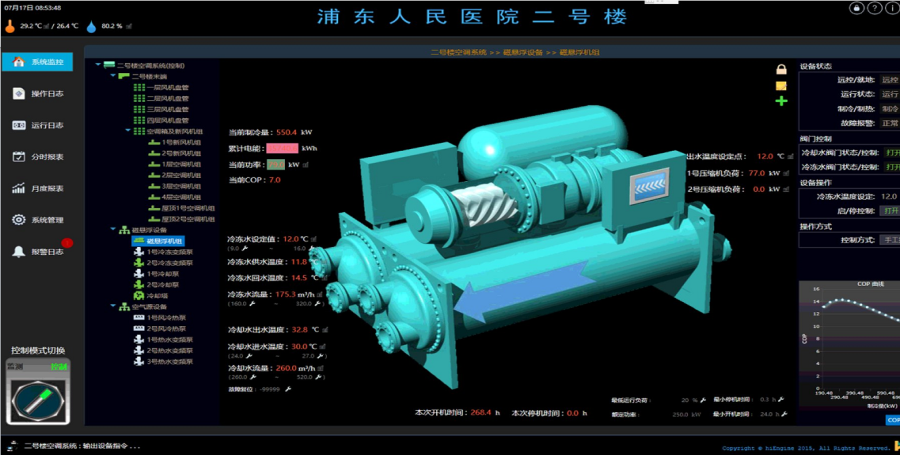Click the top-right circular lock icon
The image size is (900, 455).
pos(857,8)
